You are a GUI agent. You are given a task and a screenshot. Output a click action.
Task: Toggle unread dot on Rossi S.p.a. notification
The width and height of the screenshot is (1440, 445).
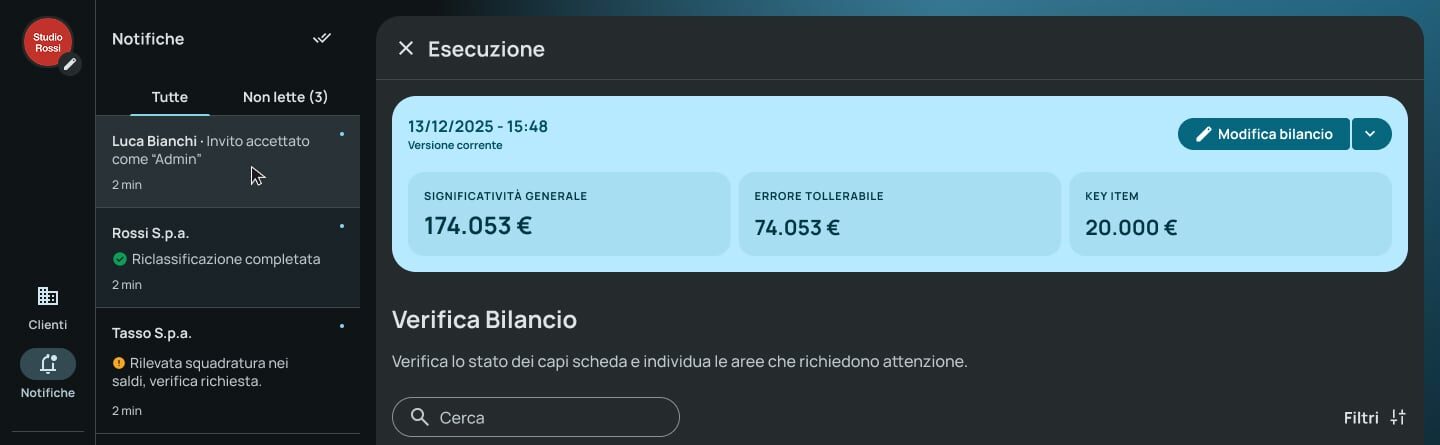pos(342,226)
